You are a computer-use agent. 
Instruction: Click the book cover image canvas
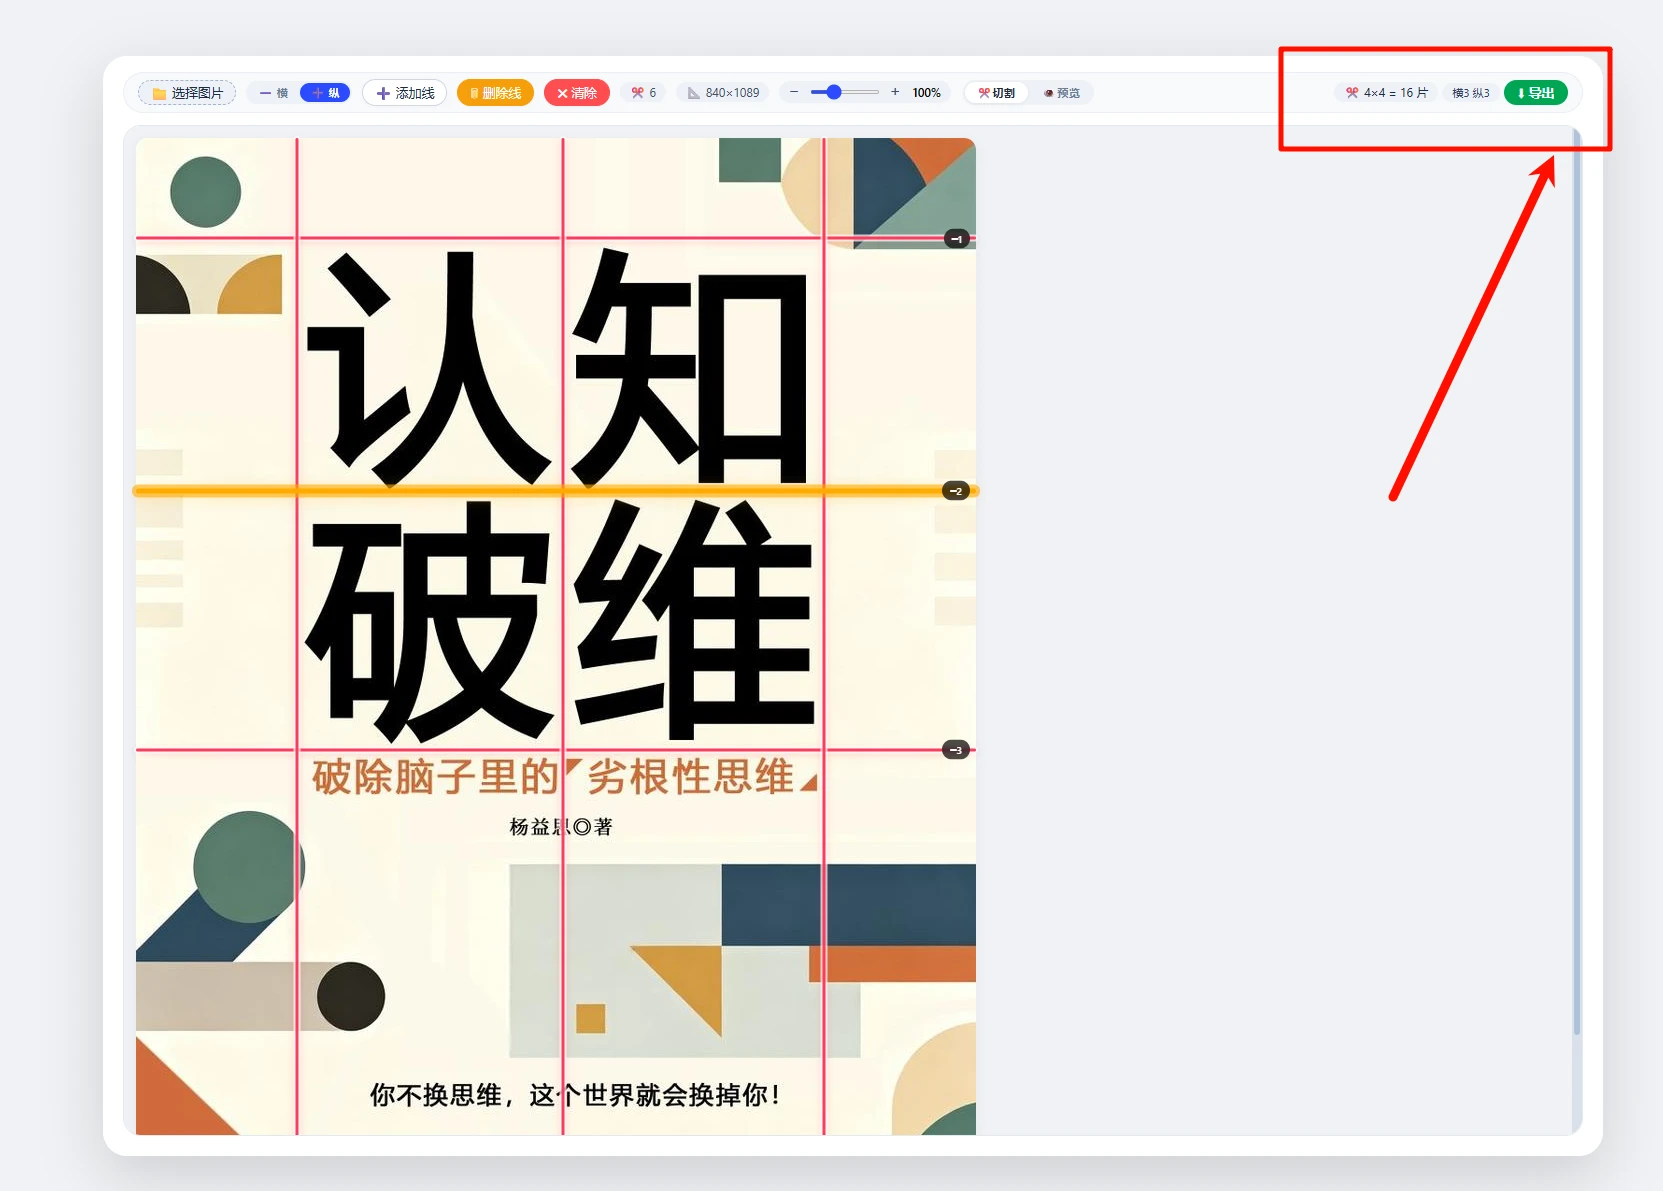click(556, 636)
